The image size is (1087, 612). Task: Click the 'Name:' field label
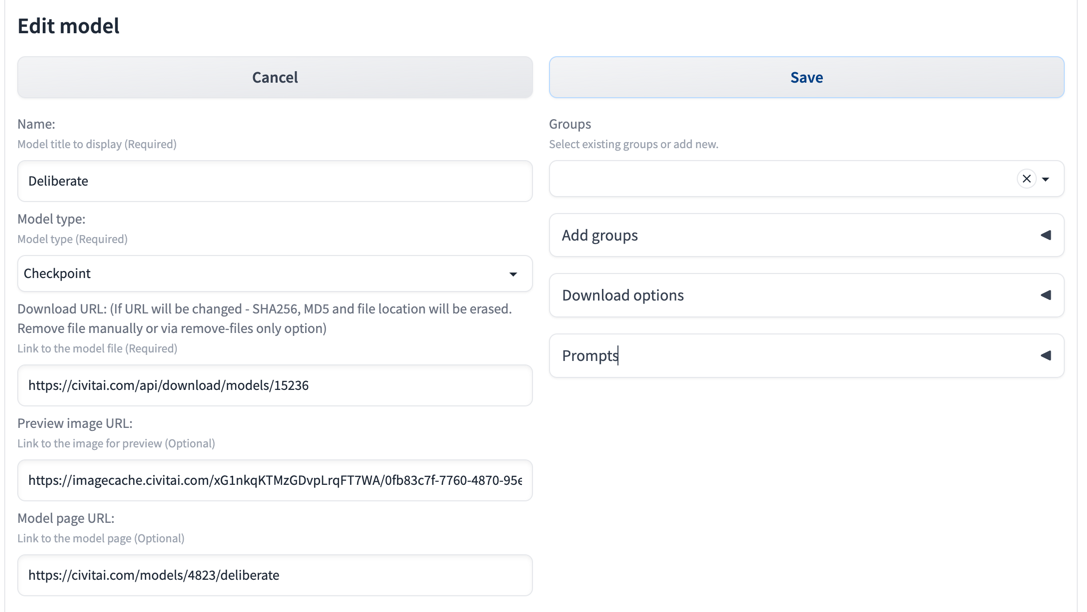pyautogui.click(x=36, y=124)
